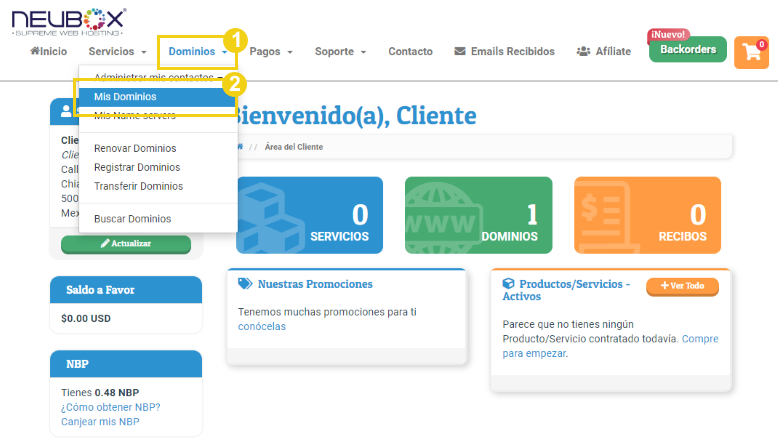Choose Administrar mis contactos entry
The image size is (778, 445).
tap(158, 77)
